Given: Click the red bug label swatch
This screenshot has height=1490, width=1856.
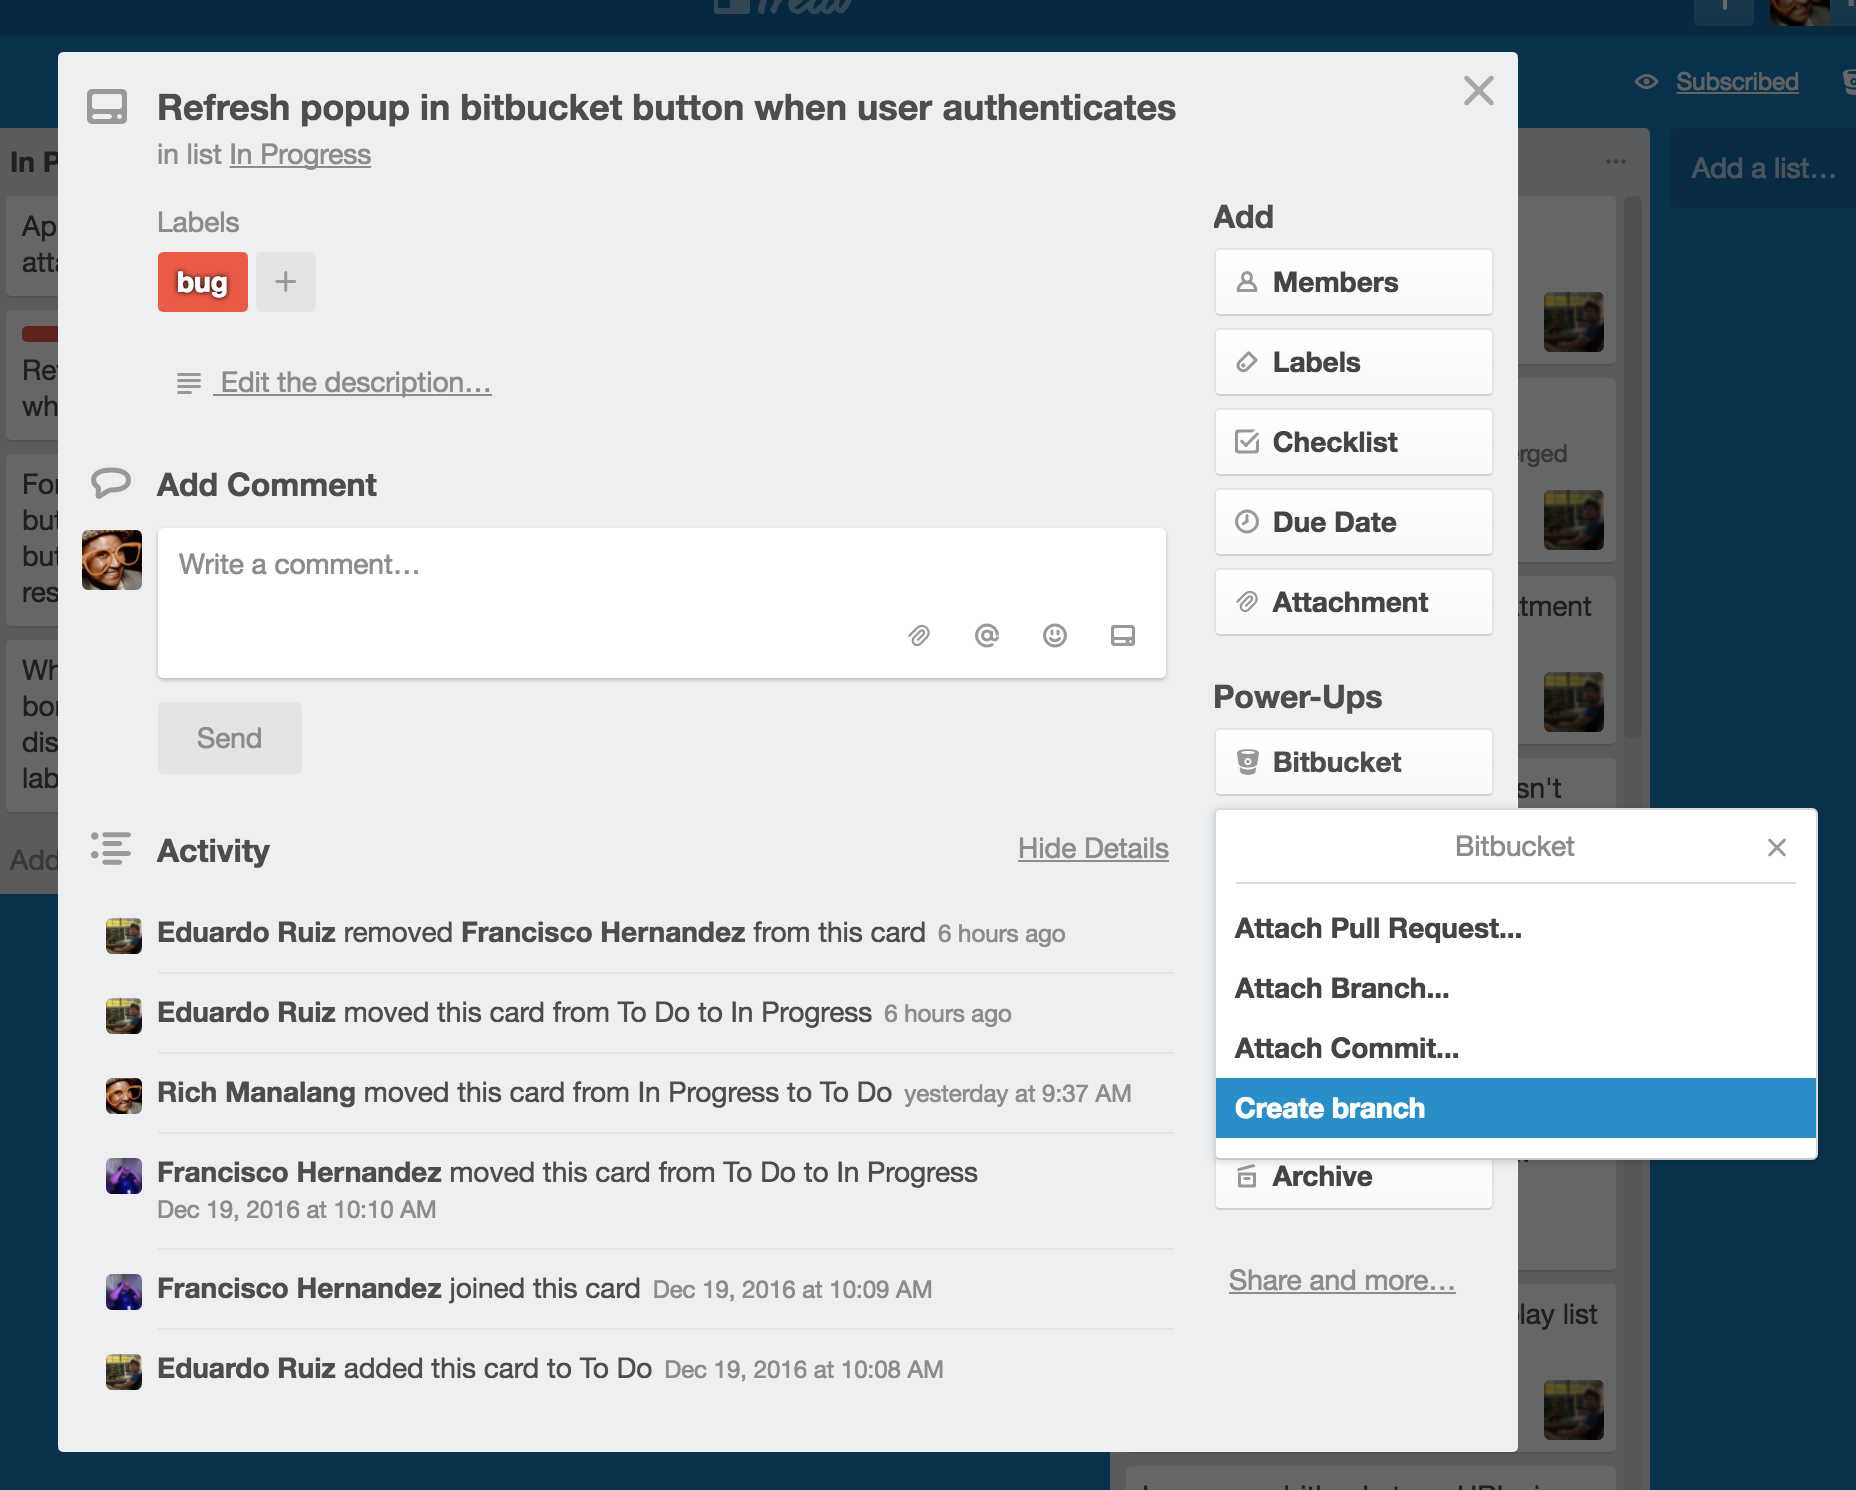Looking at the screenshot, I should tap(202, 282).
